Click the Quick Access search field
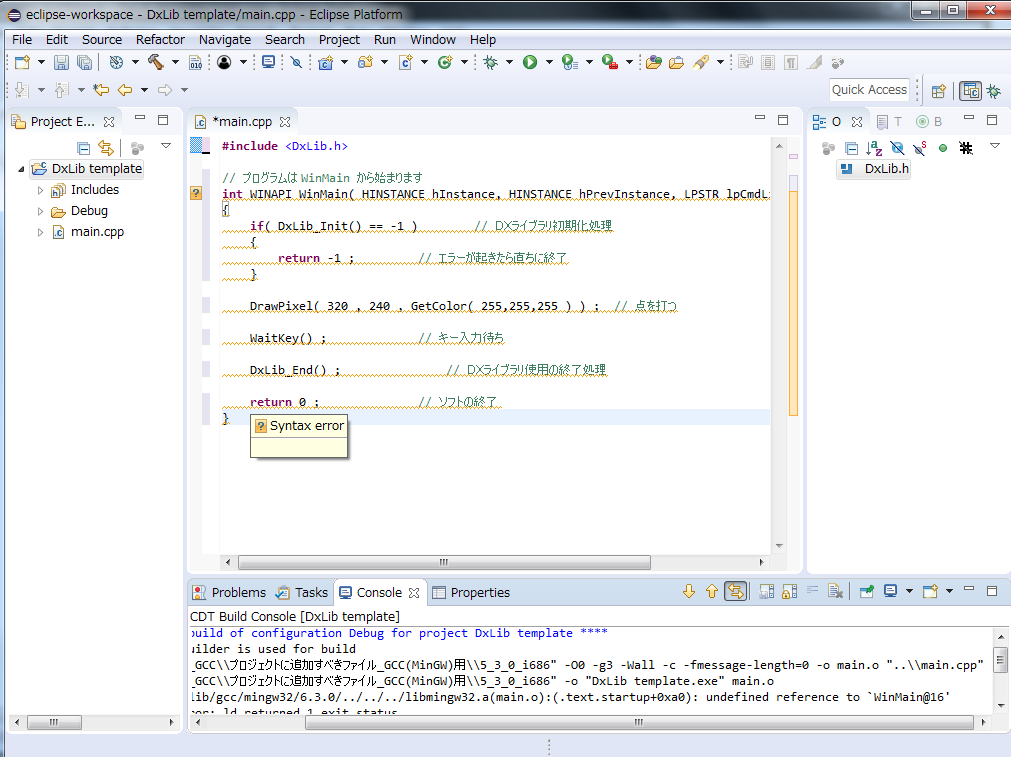The image size is (1011, 757). tap(869, 90)
